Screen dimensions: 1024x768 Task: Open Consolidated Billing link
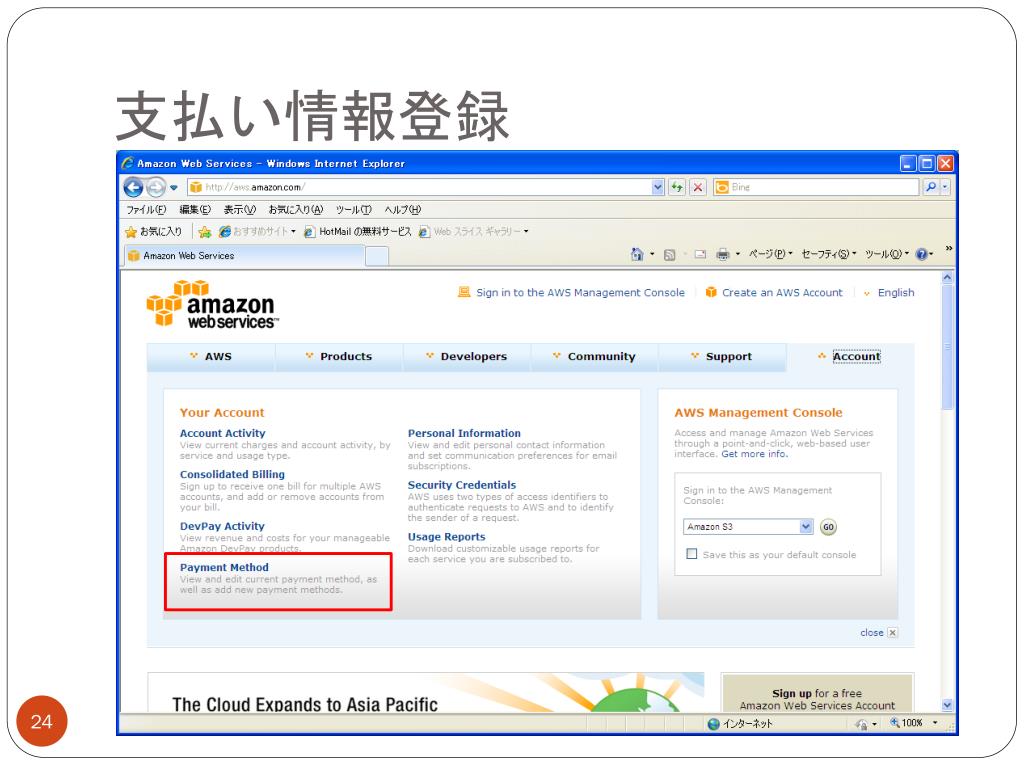[232, 475]
